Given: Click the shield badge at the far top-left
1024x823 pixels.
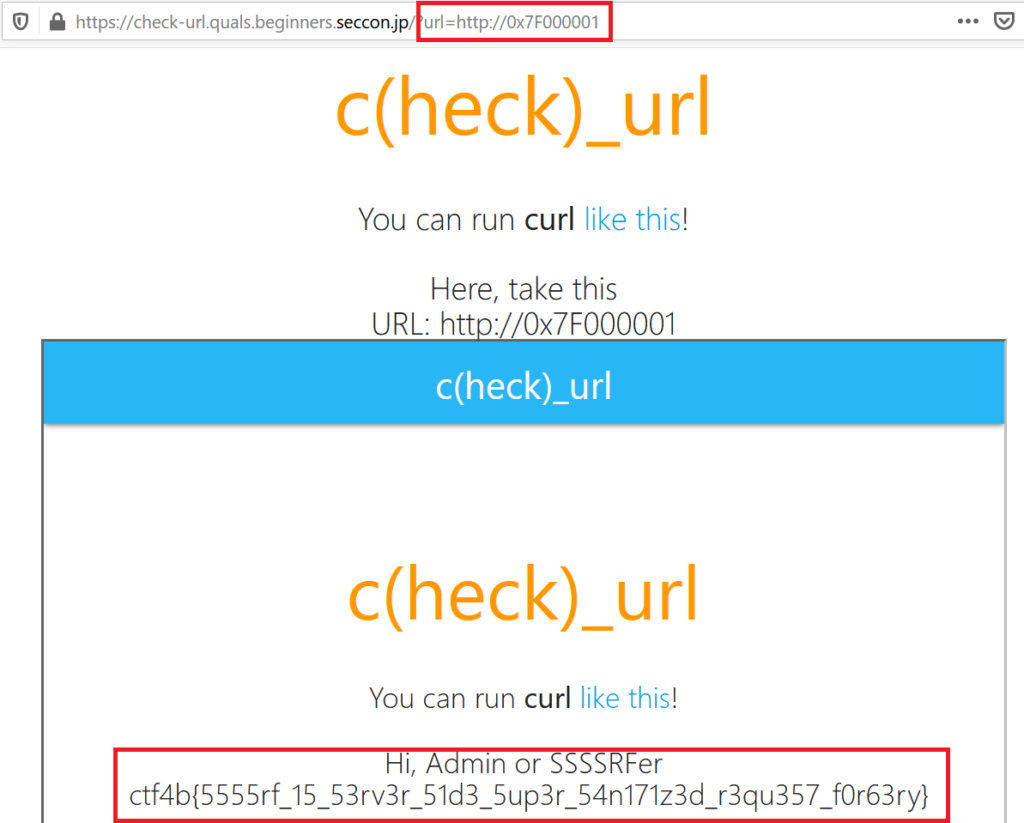Looking at the screenshot, I should (x=19, y=20).
